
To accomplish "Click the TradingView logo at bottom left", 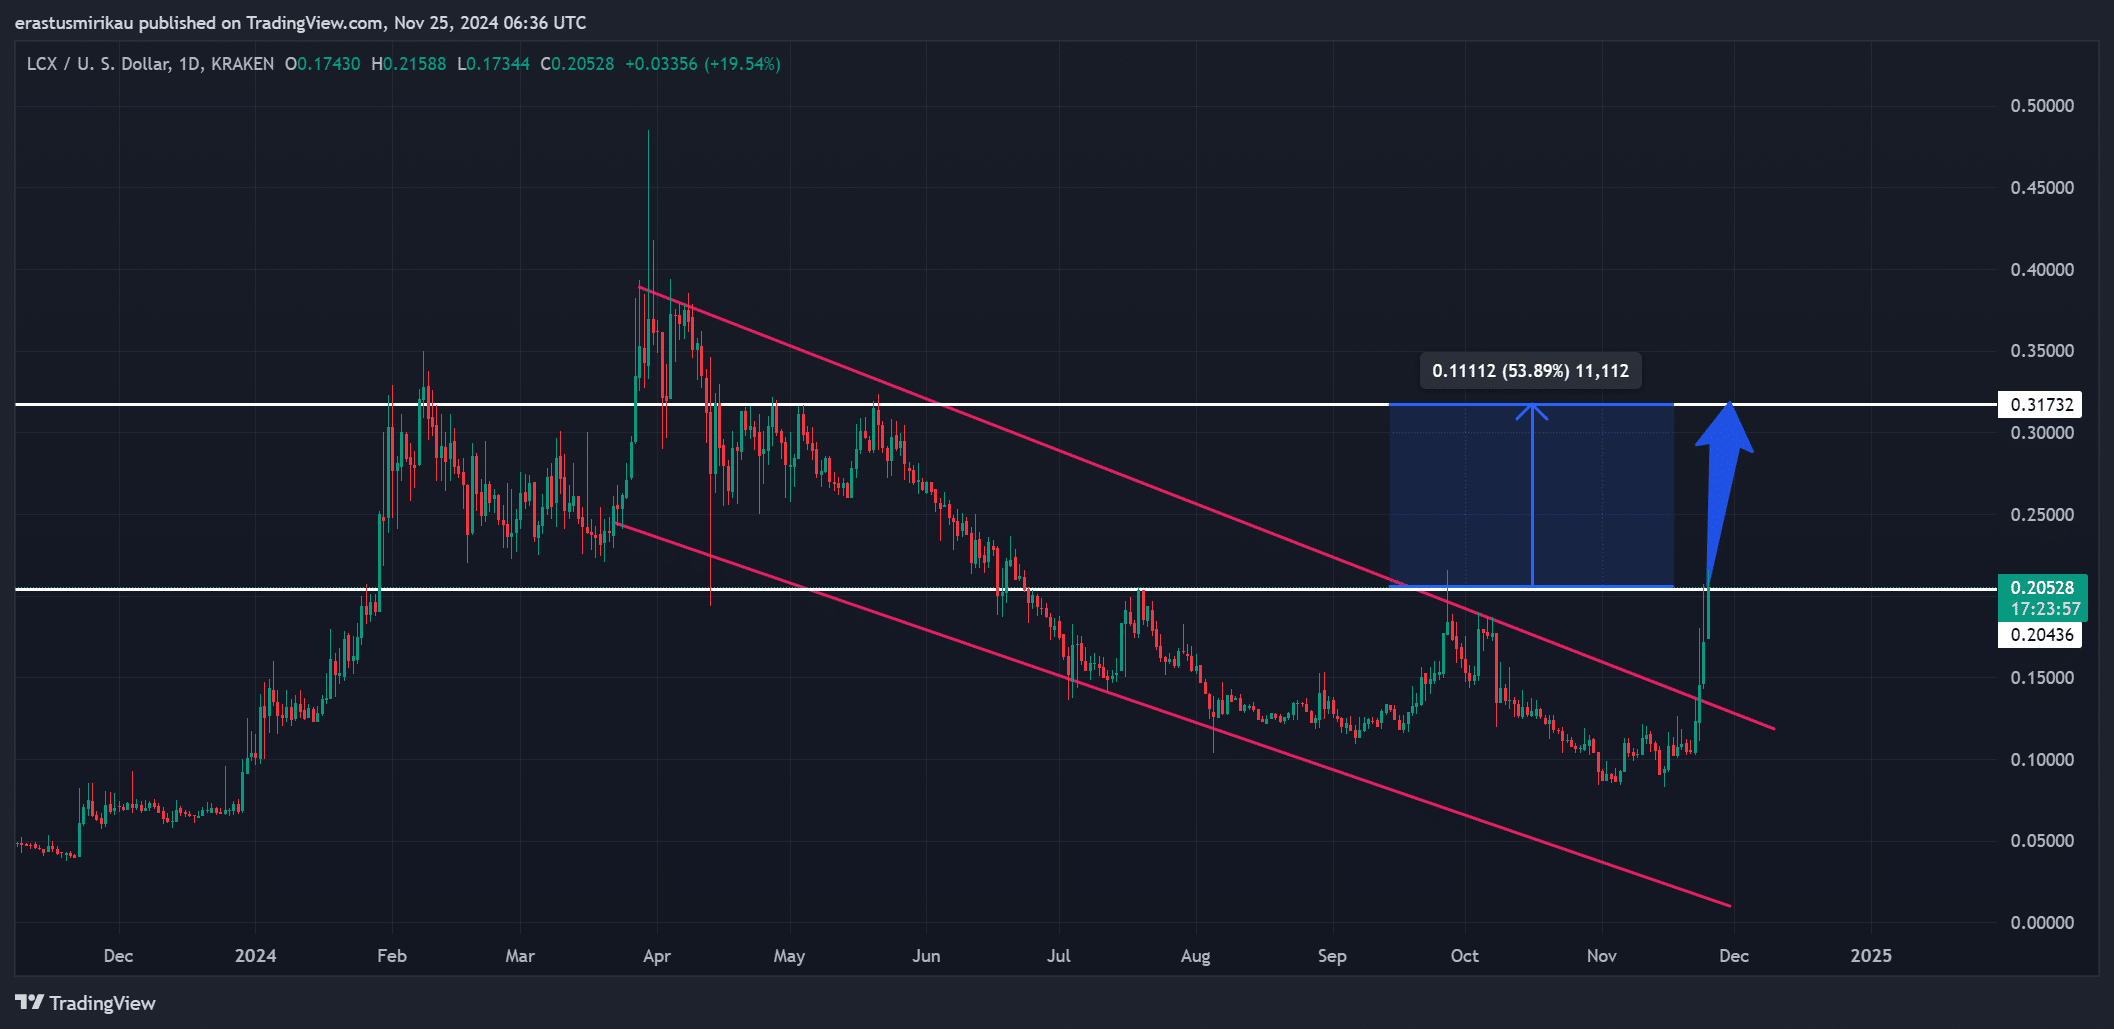I will click(x=86, y=1003).
